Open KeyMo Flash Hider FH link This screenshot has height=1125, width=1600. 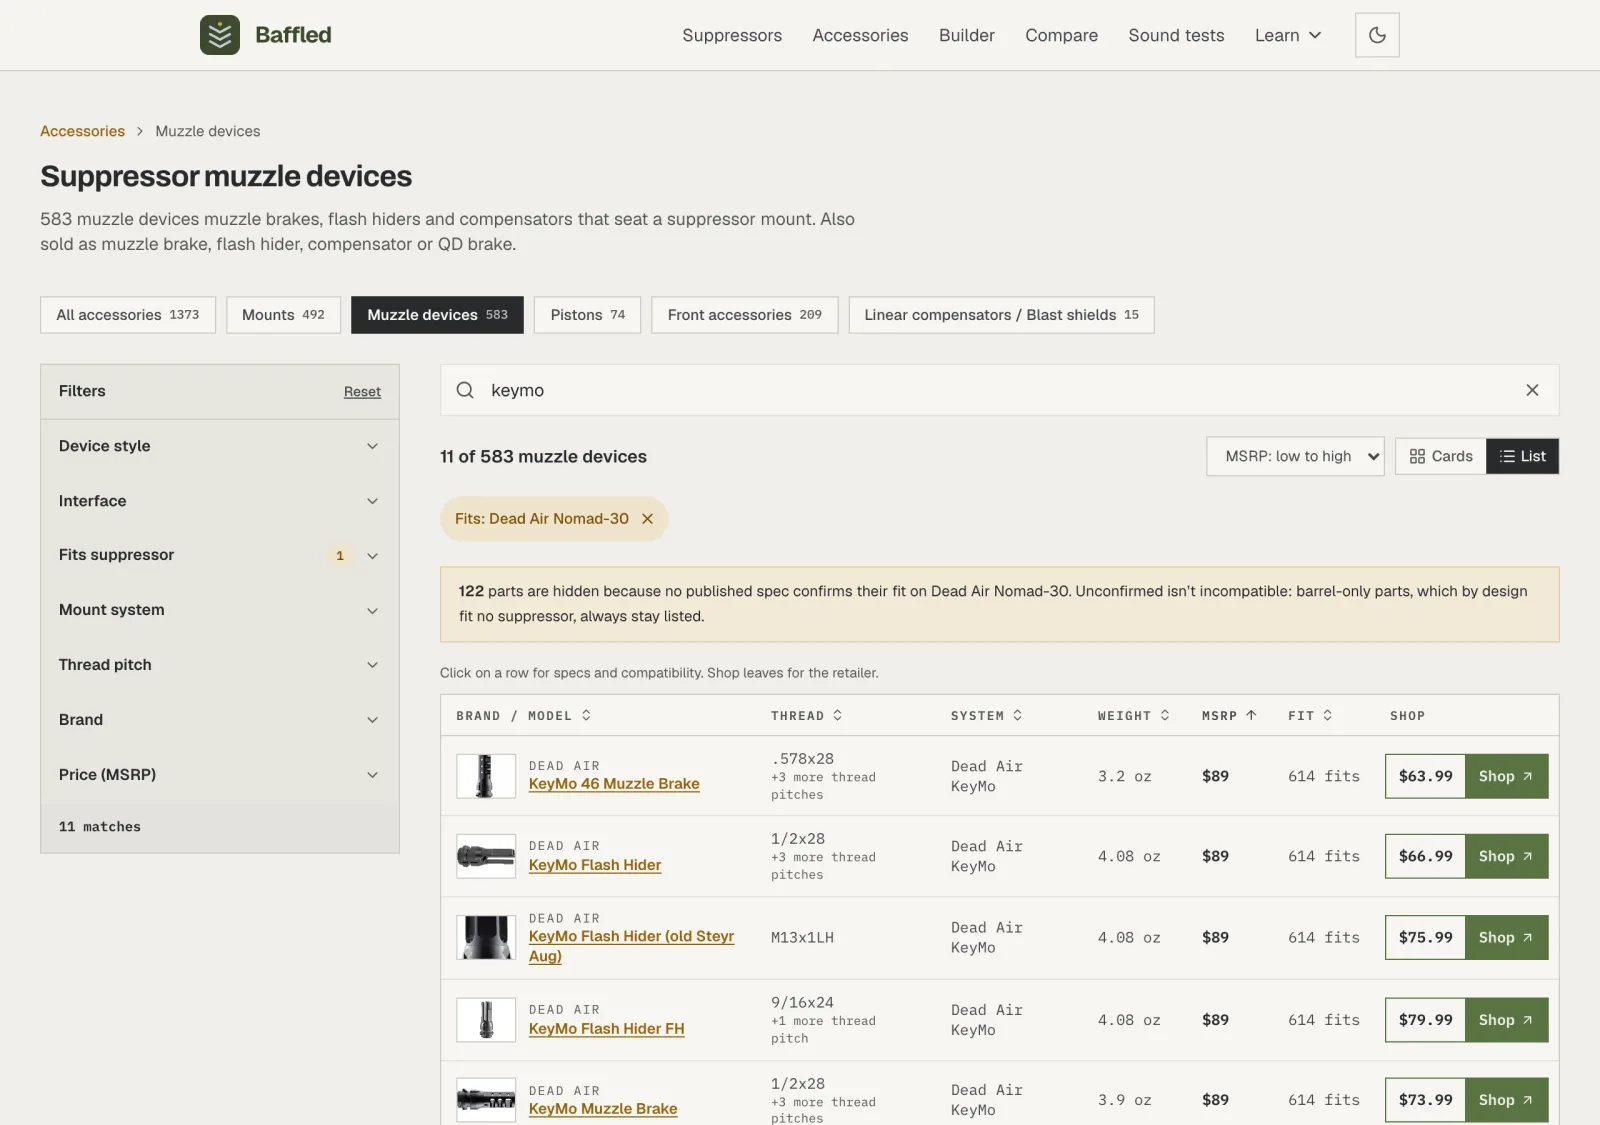(606, 1029)
